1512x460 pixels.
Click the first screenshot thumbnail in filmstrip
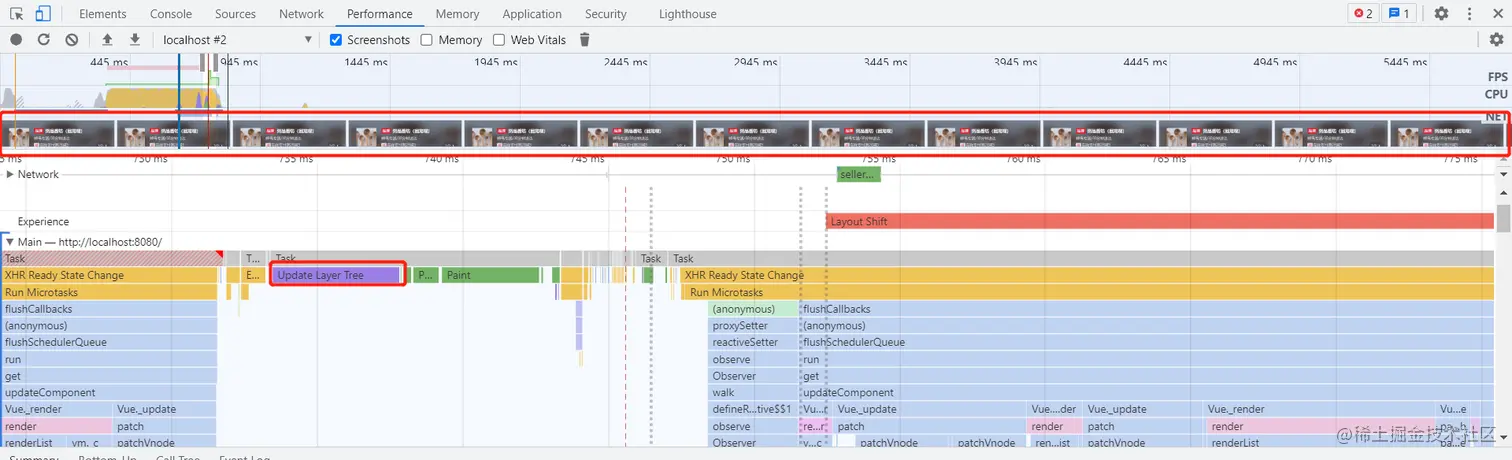click(x=56, y=135)
